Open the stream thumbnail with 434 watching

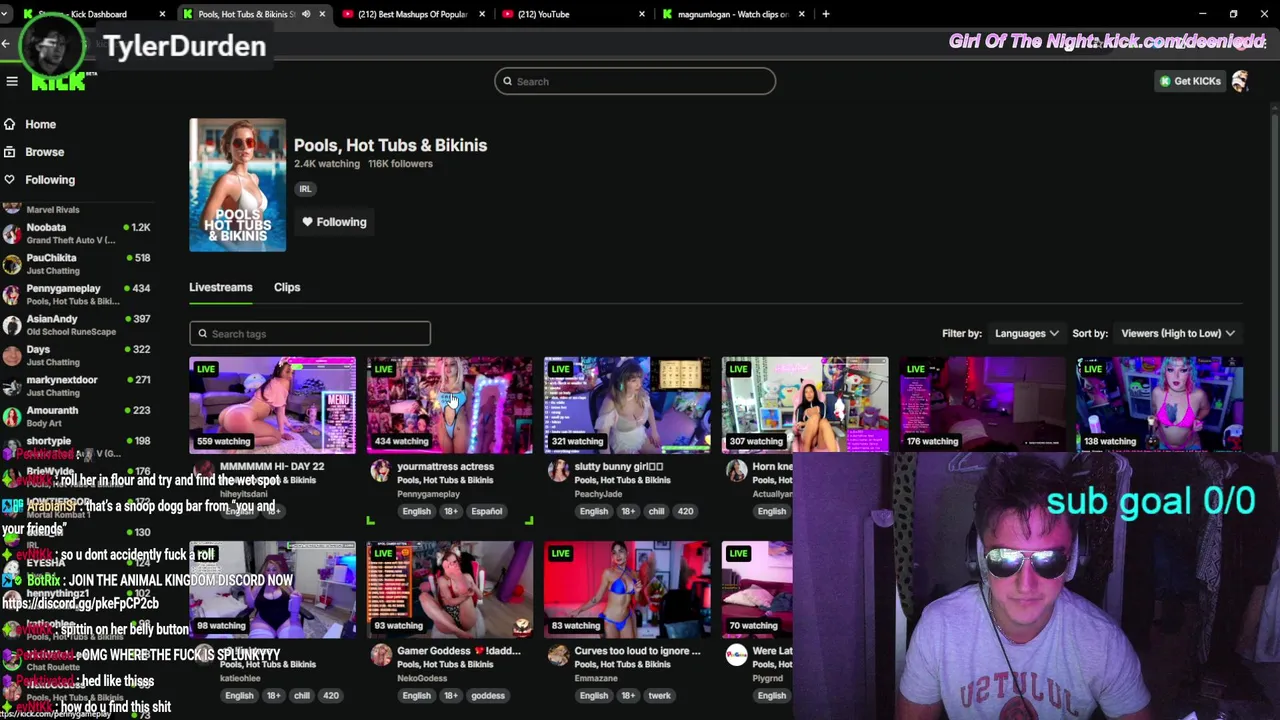pos(450,404)
